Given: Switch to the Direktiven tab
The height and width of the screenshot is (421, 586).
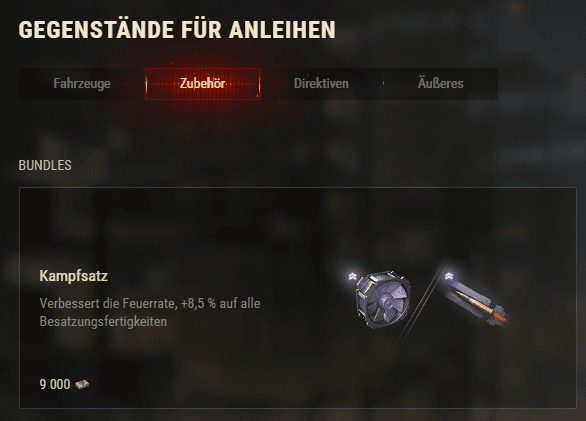Looking at the screenshot, I should pyautogui.click(x=321, y=83).
